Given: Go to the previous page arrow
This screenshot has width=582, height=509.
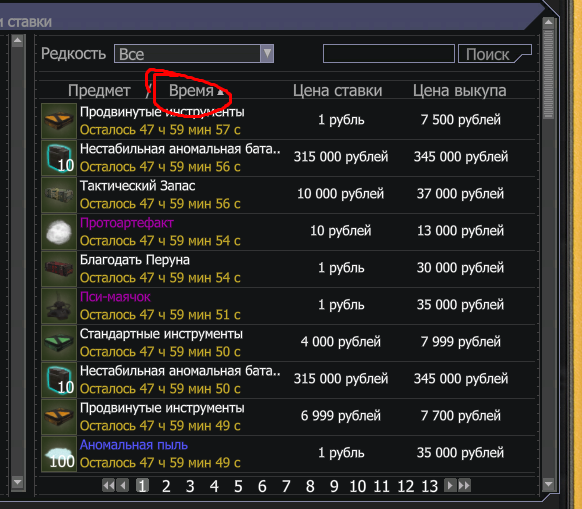Looking at the screenshot, I should pyautogui.click(x=122, y=485).
